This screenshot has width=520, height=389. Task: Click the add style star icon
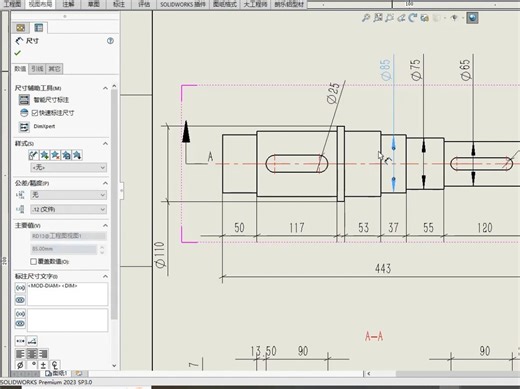pos(44,155)
